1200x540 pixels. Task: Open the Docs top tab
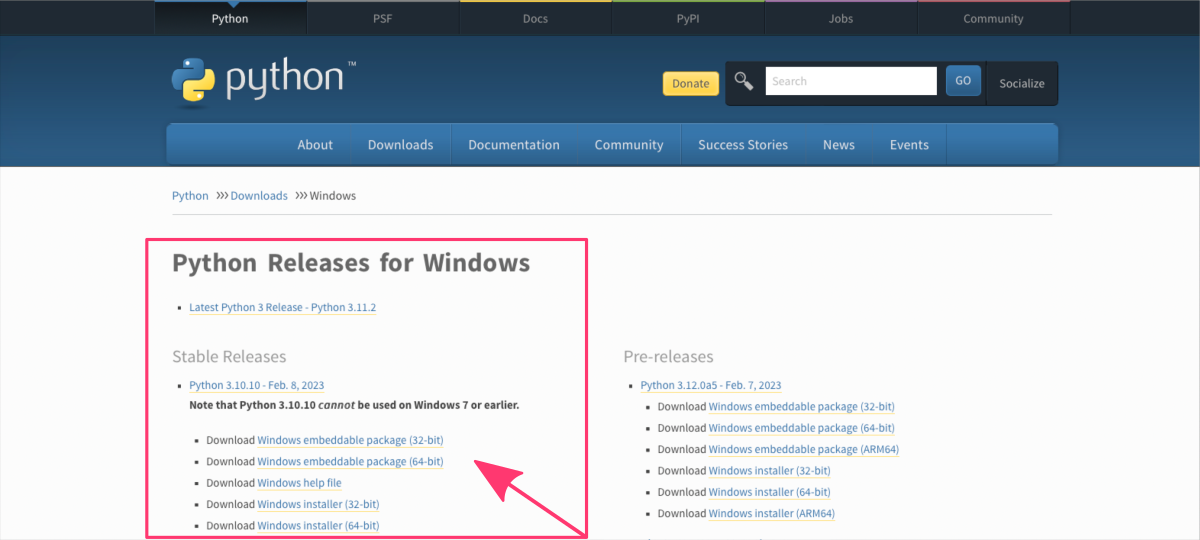point(536,18)
